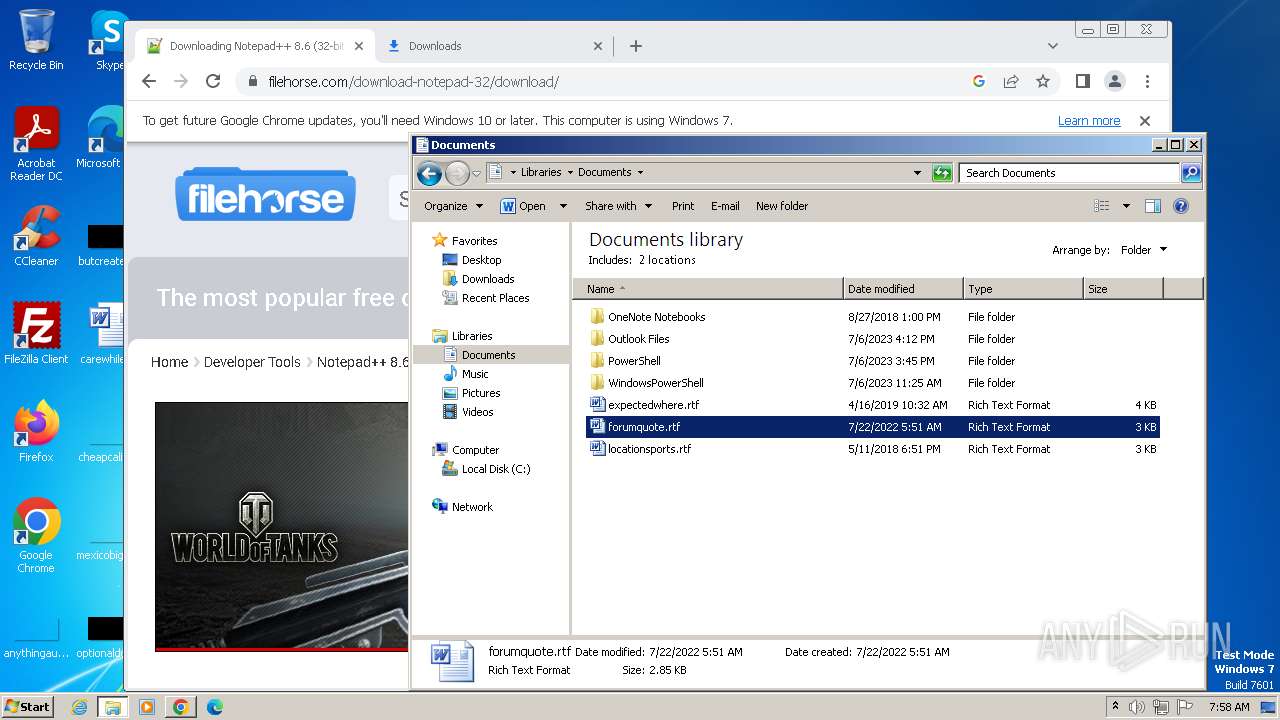The width and height of the screenshot is (1280, 720).
Task: Click E-mail in Explorer toolbar
Action: point(725,206)
